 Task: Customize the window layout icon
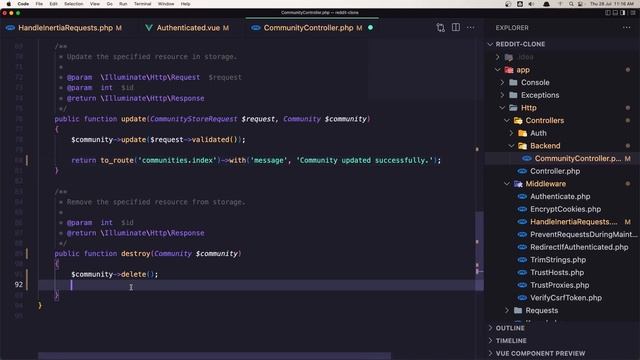pyautogui.click(x=633, y=13)
